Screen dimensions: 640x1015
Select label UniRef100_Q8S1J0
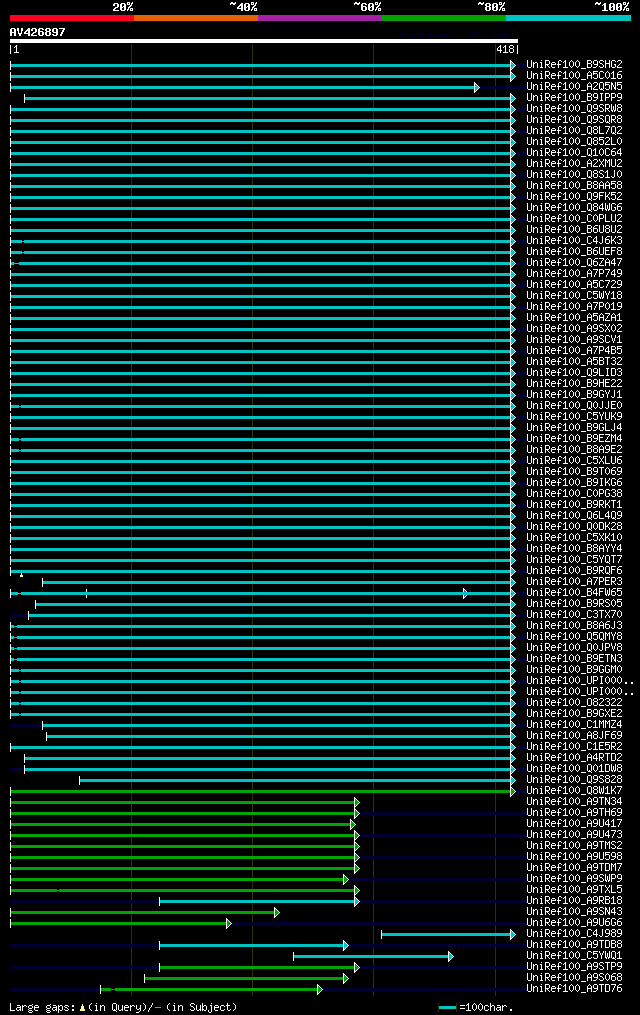point(574,175)
